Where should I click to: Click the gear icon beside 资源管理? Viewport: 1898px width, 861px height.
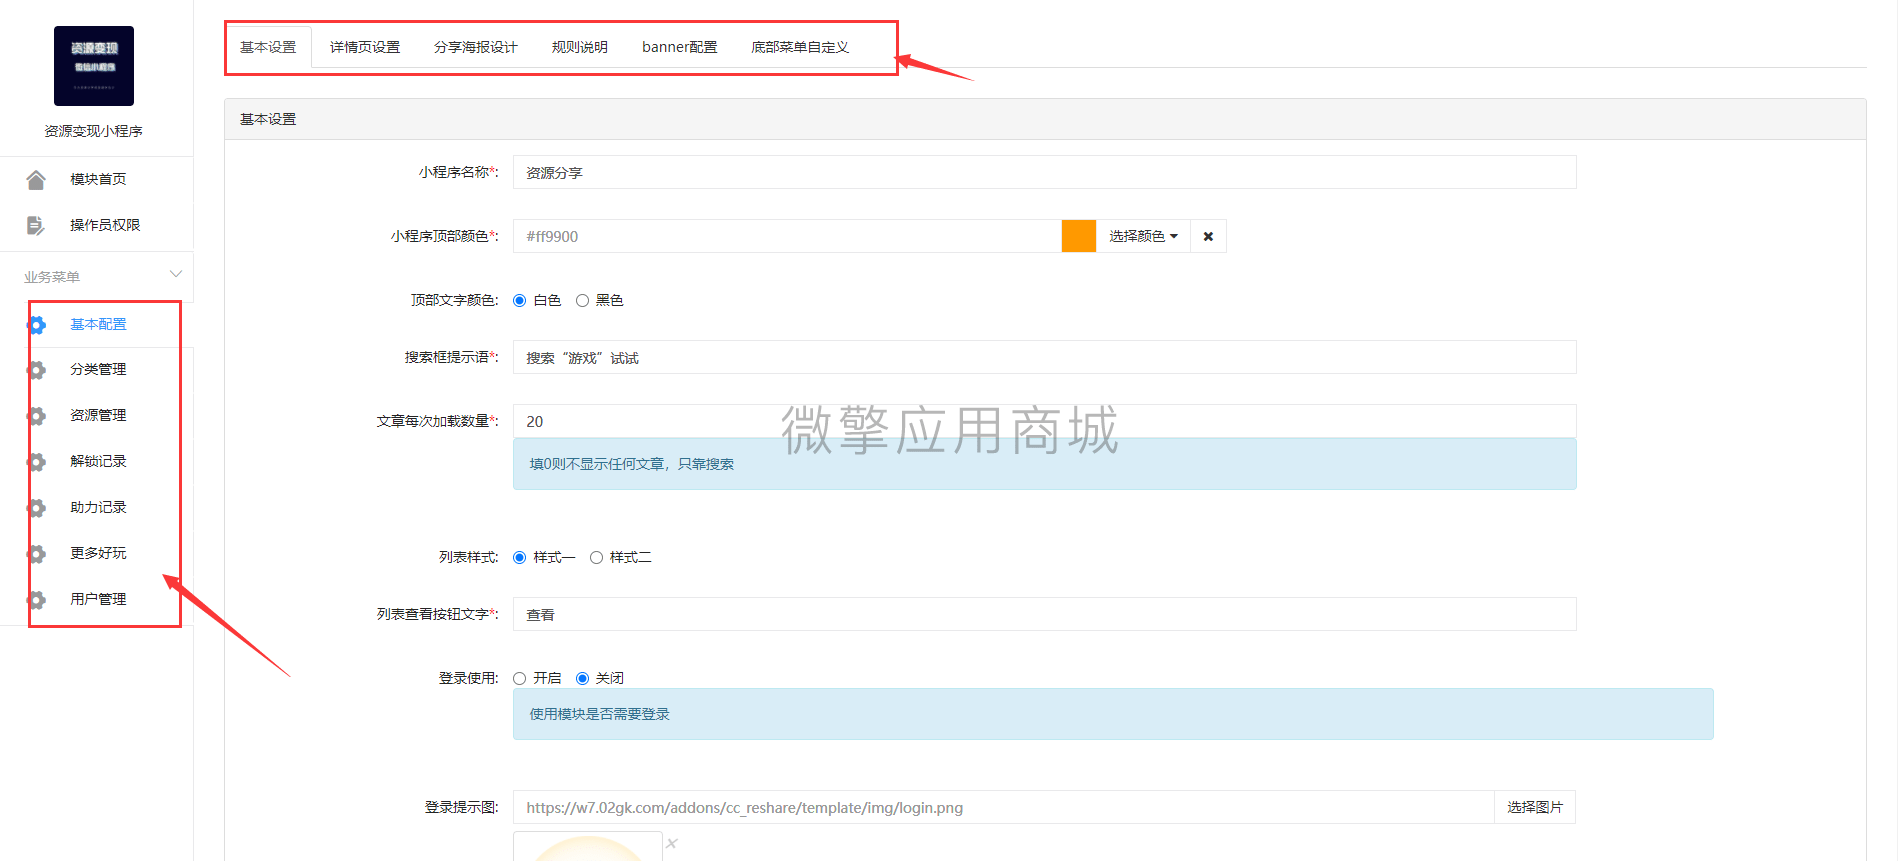(37, 416)
